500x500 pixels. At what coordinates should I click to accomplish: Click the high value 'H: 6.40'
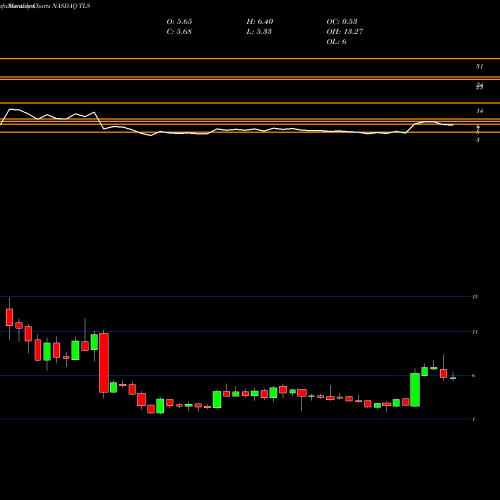click(x=260, y=22)
